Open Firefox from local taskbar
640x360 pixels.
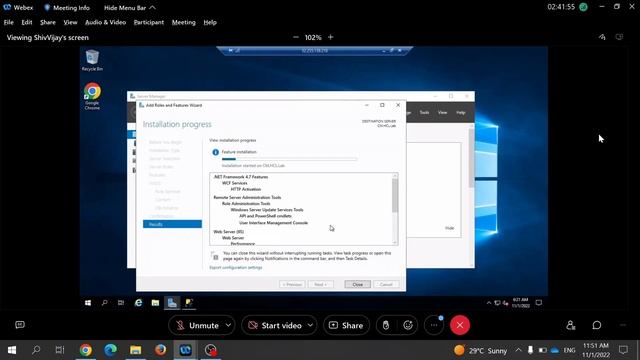point(160,350)
